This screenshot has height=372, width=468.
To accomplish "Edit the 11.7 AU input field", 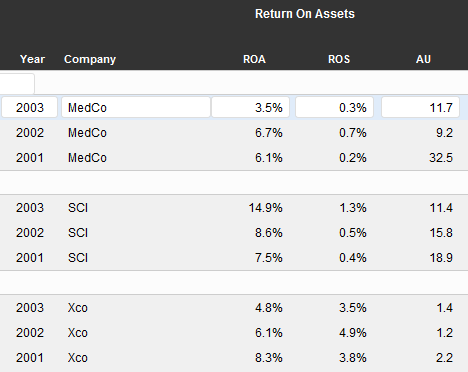I will (420, 107).
